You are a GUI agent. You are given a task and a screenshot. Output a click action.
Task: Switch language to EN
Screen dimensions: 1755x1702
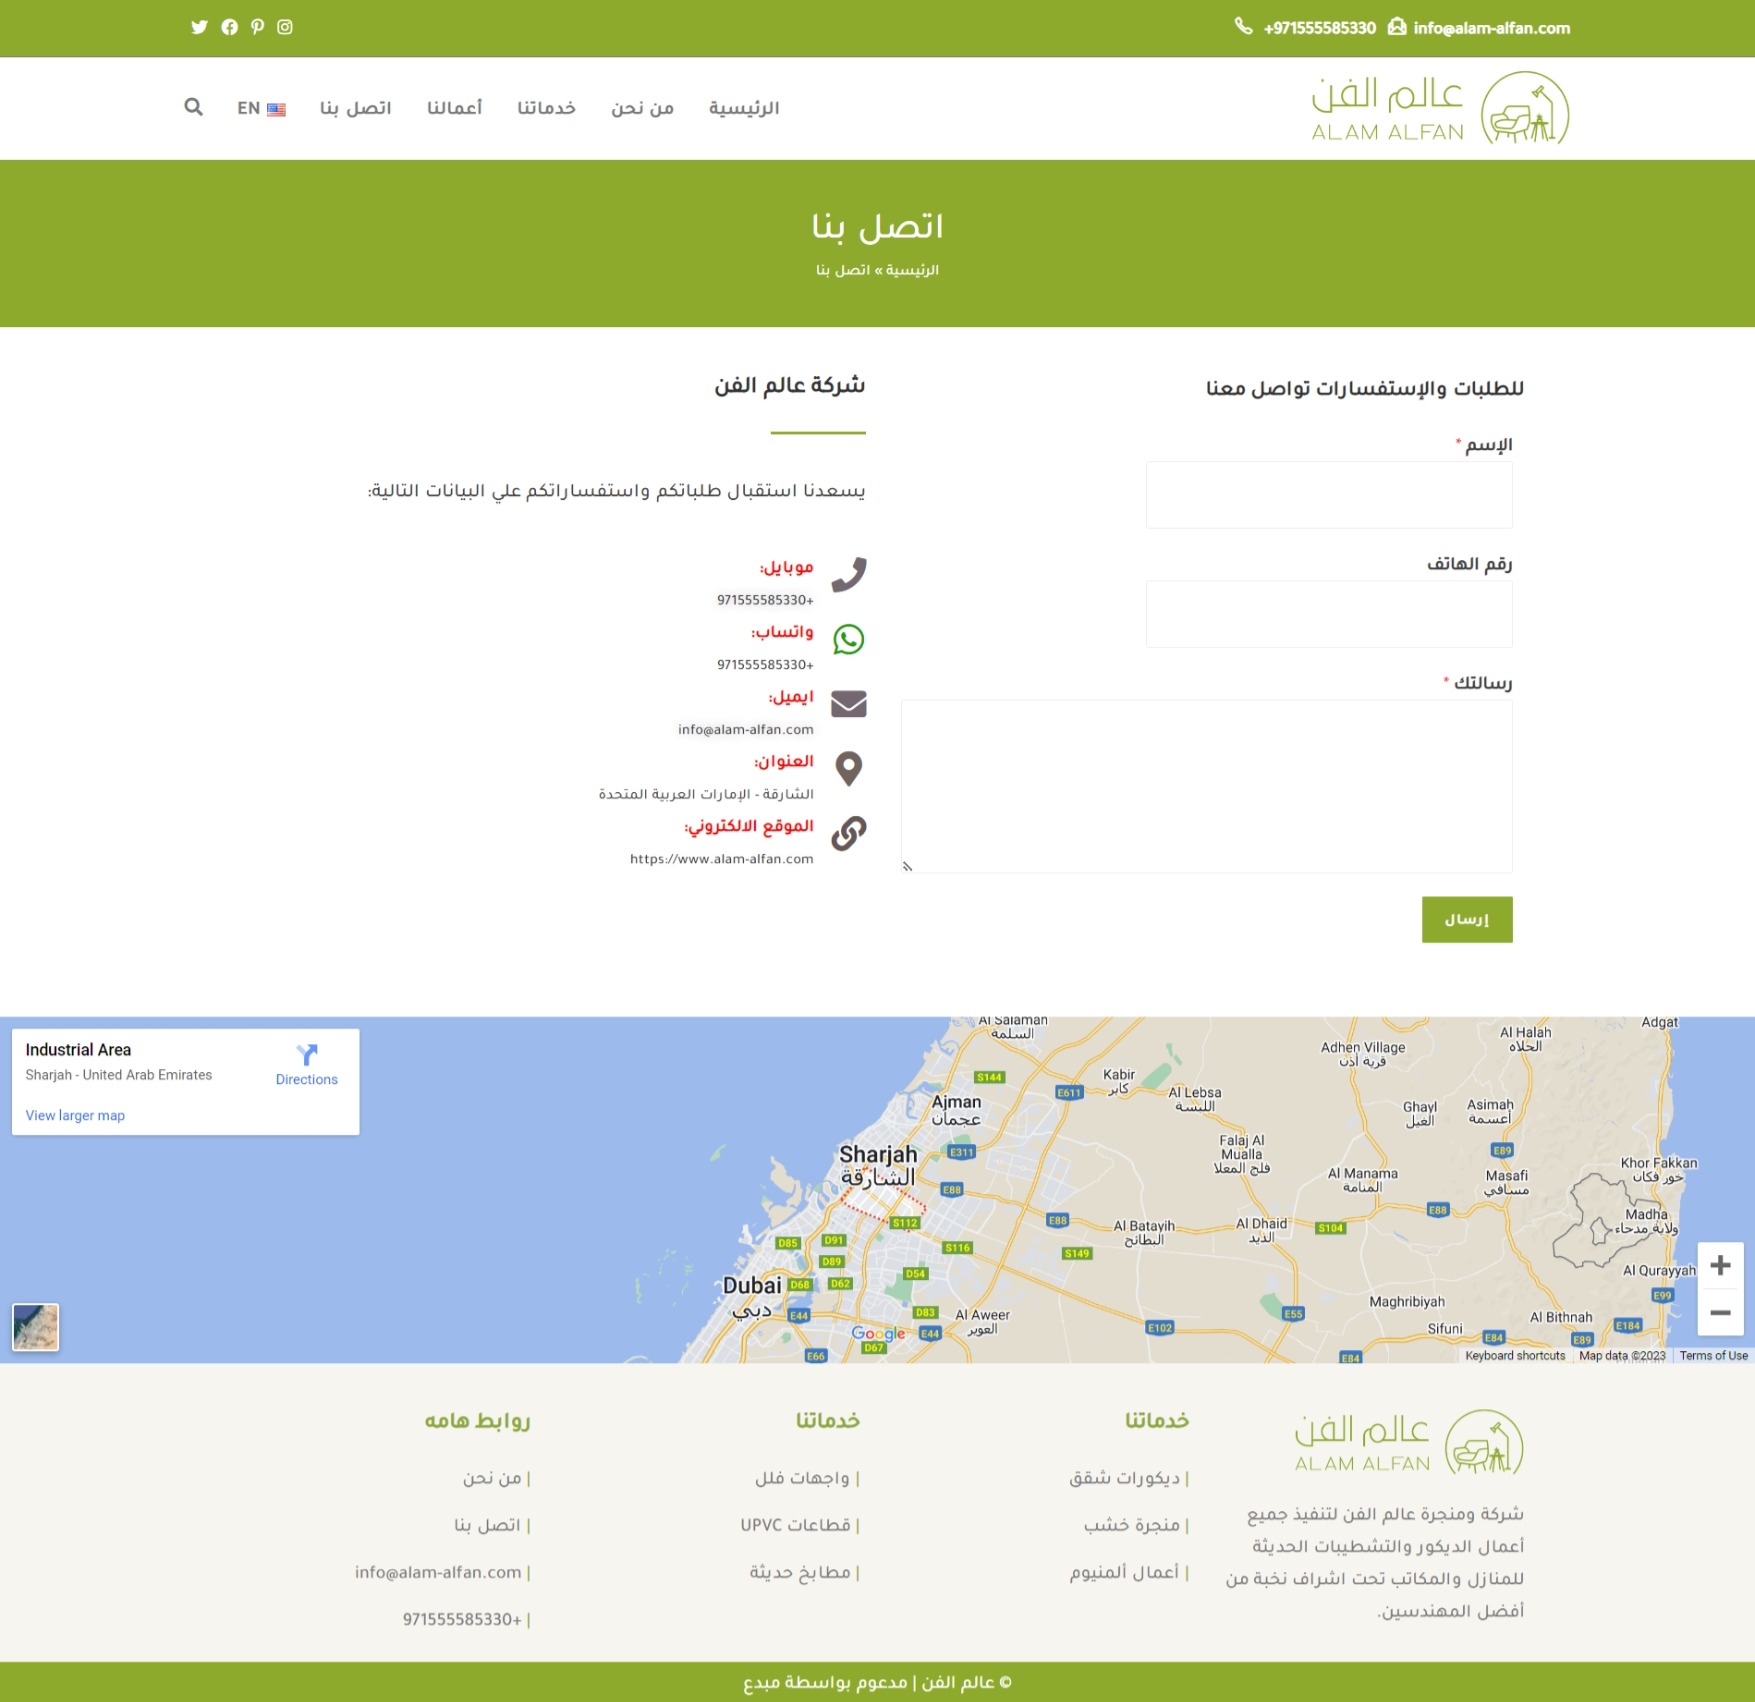pos(261,108)
